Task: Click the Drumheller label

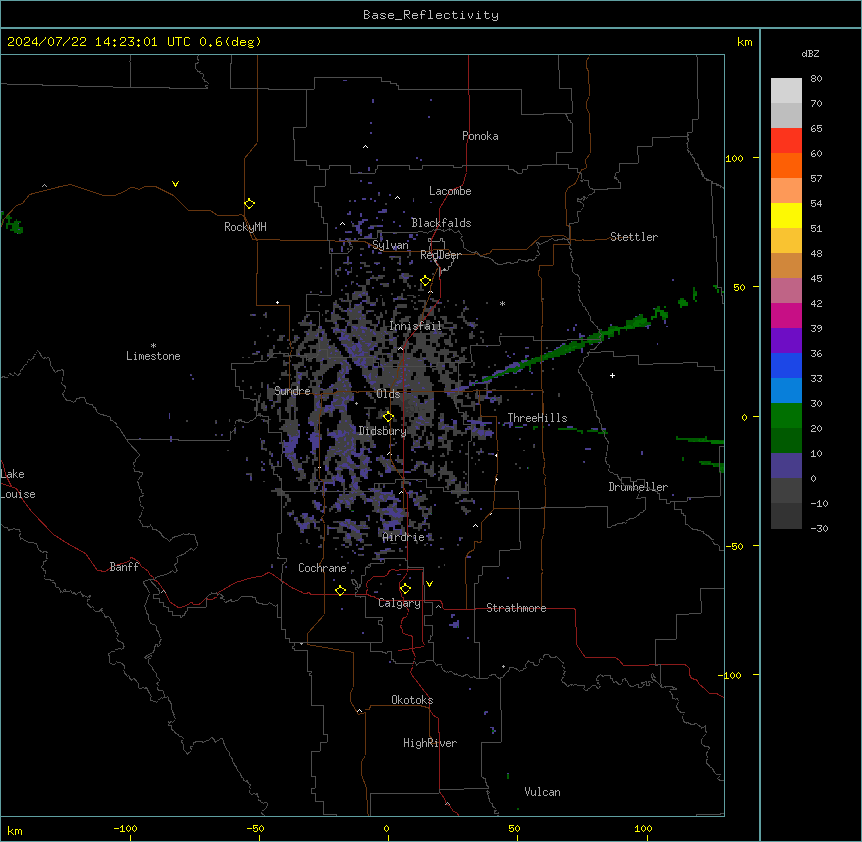Action: click(x=638, y=487)
